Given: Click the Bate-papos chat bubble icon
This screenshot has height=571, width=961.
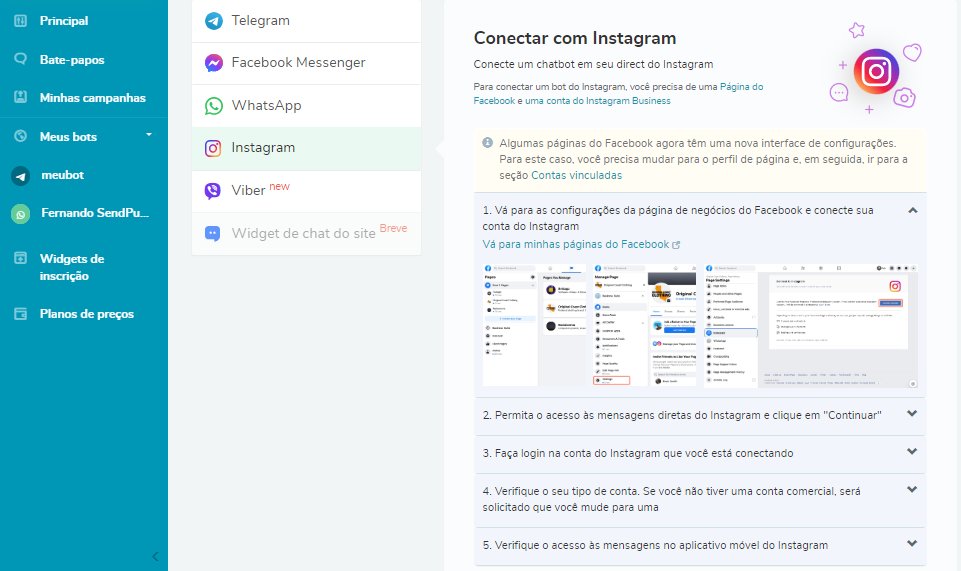Looking at the screenshot, I should pos(20,59).
